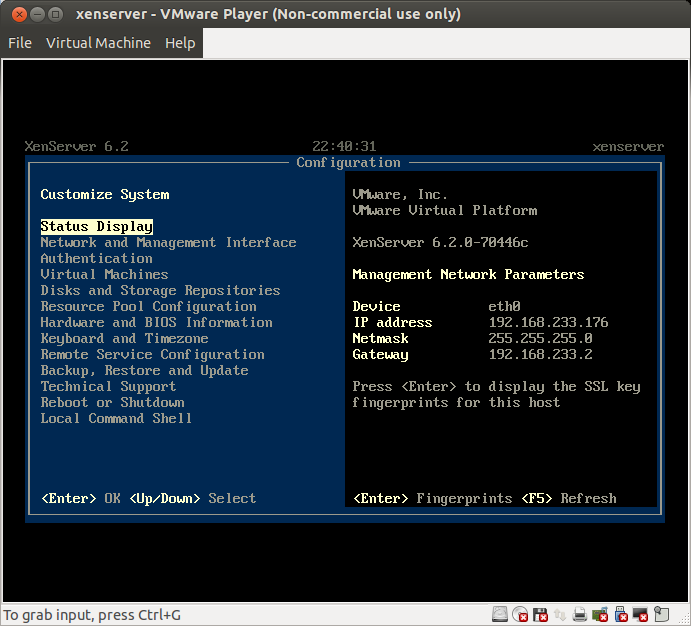The width and height of the screenshot is (691, 626).
Task: Choose Hardware and BIOS Information
Action: (156, 322)
